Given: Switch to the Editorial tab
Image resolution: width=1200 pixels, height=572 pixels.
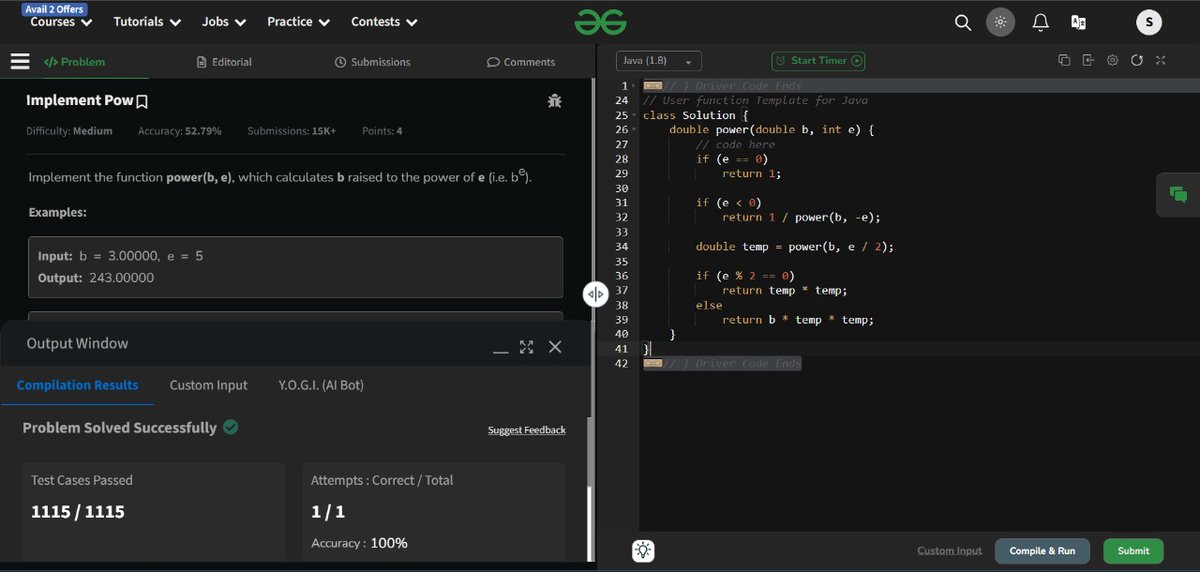Looking at the screenshot, I should [x=225, y=62].
